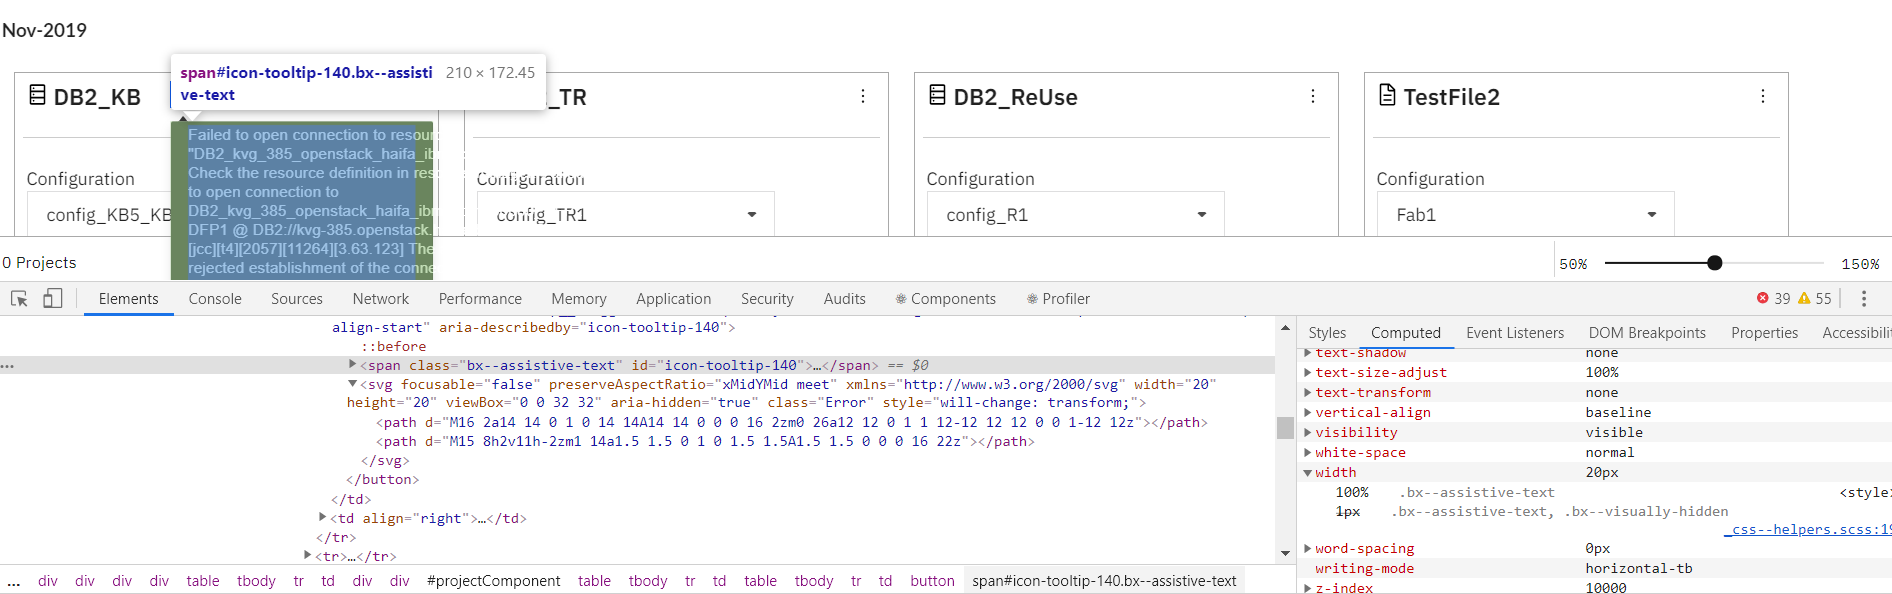Expand the text-size-adjust property

1307,372
